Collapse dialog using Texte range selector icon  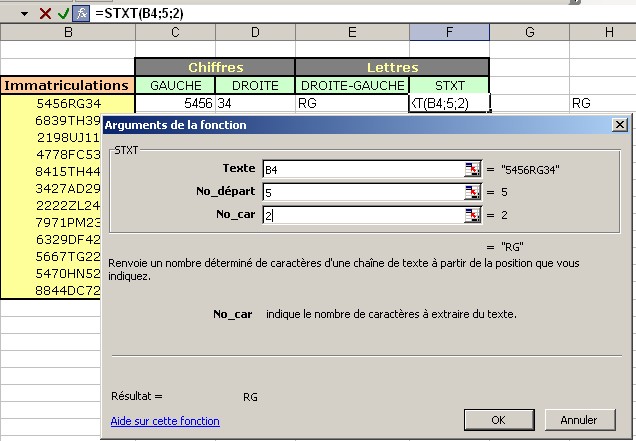click(472, 169)
